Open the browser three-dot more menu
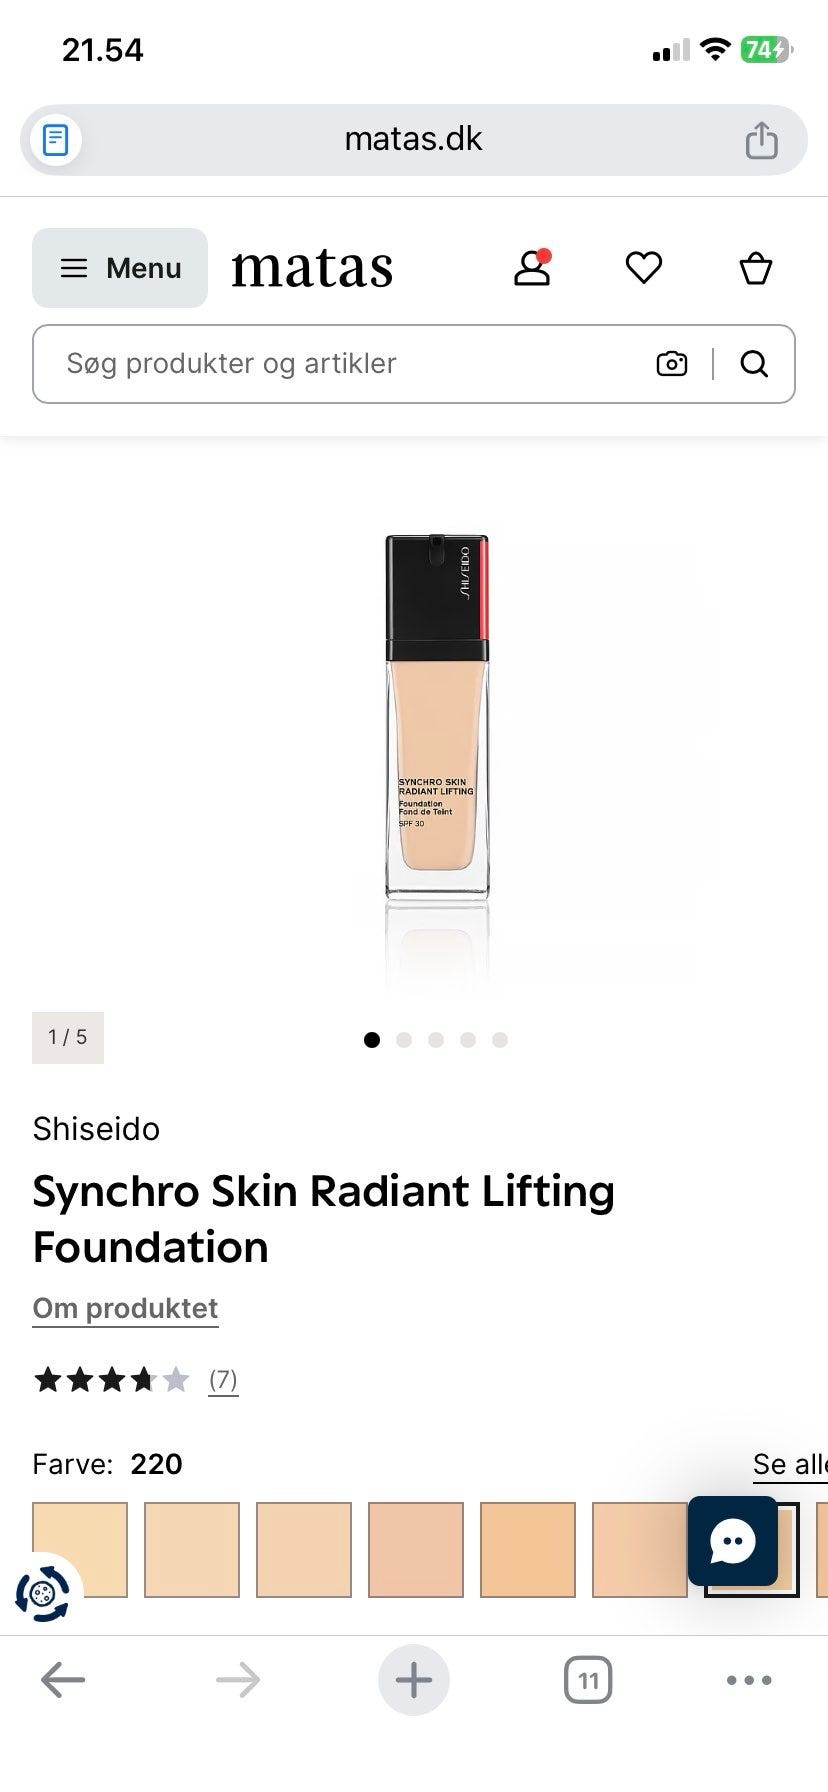 [749, 1680]
